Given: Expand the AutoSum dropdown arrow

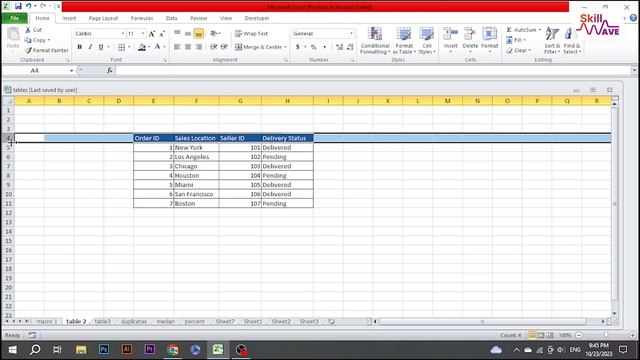Looking at the screenshot, I should coord(540,30).
